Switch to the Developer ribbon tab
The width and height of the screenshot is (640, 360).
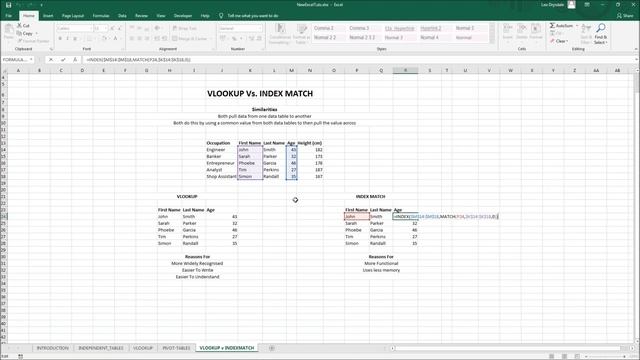183,16
